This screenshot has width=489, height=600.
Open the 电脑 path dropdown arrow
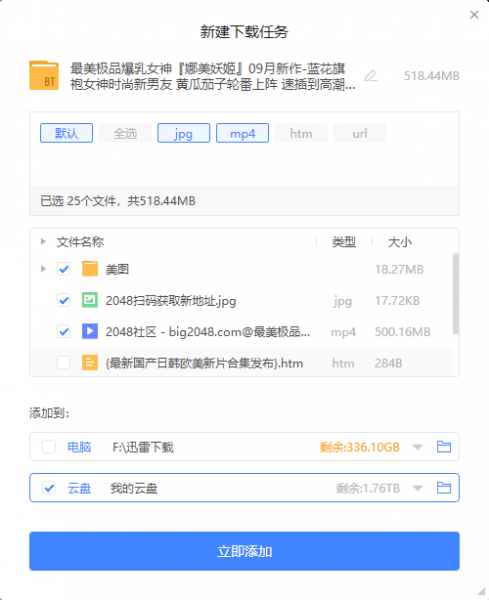pos(417,447)
